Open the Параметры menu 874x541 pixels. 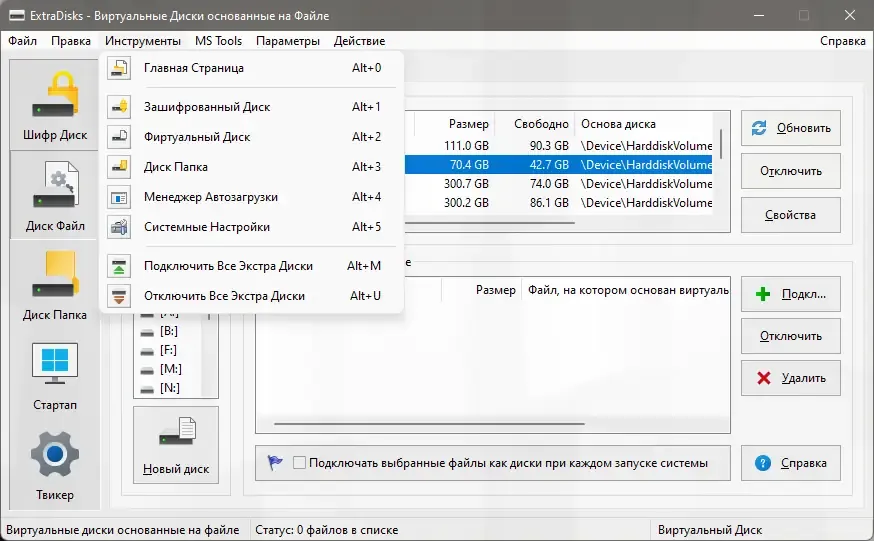click(x=288, y=41)
